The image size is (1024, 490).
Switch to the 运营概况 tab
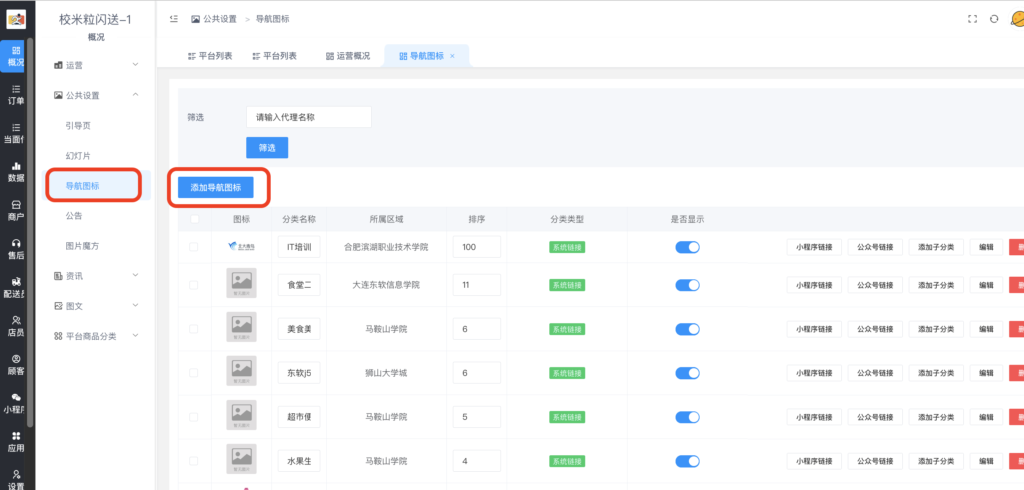coord(347,56)
